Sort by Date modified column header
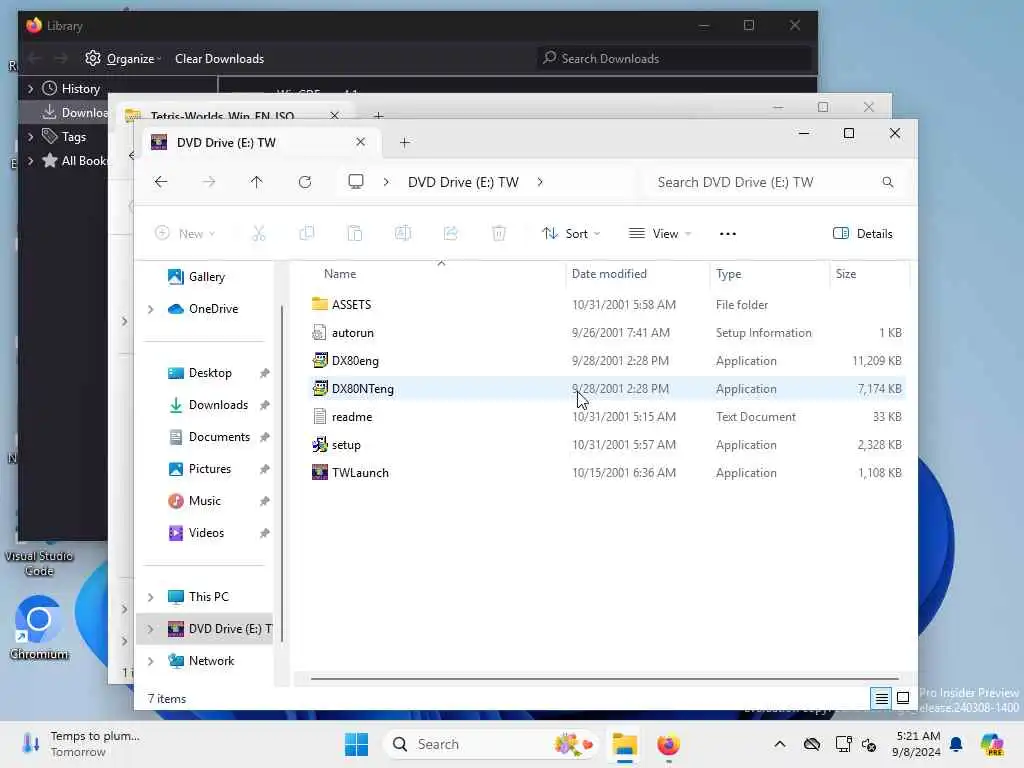The width and height of the screenshot is (1024, 768). pos(609,274)
